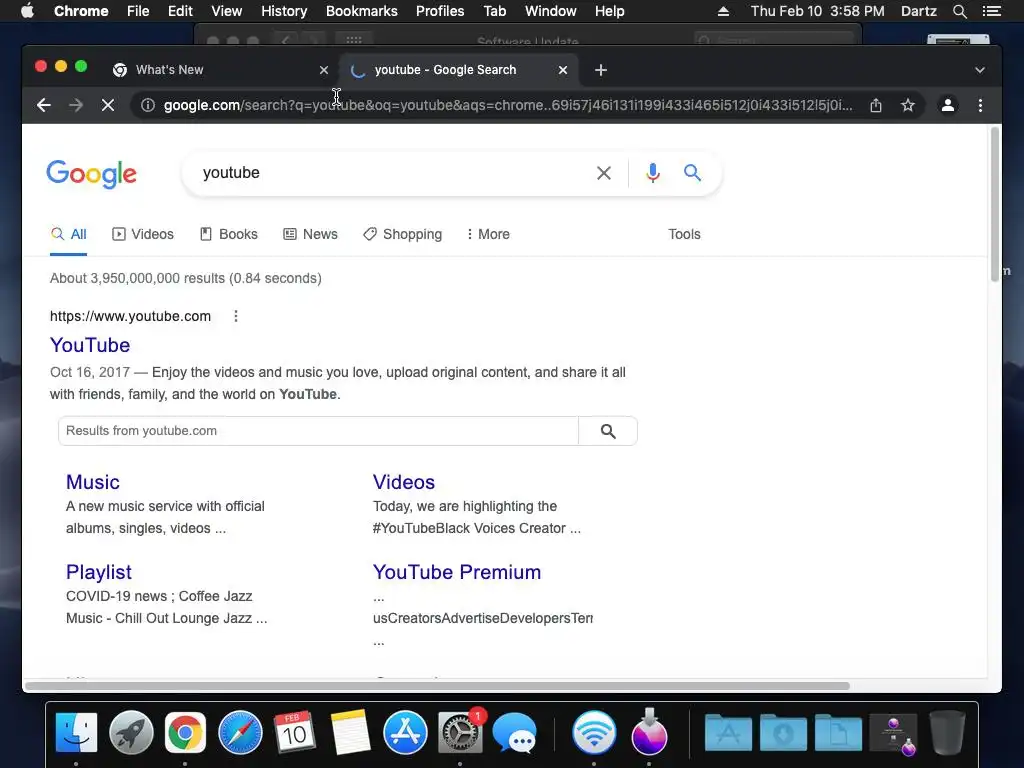Filter results by News
The width and height of the screenshot is (1024, 768).
pyautogui.click(x=310, y=234)
